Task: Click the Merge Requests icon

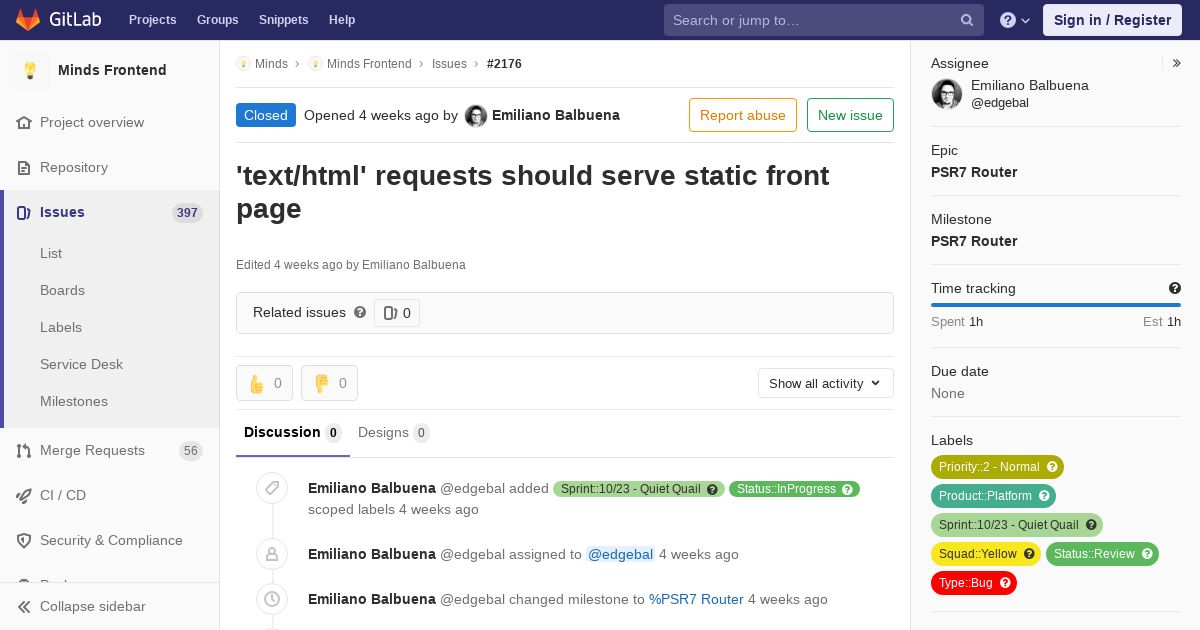Action: coord(24,451)
